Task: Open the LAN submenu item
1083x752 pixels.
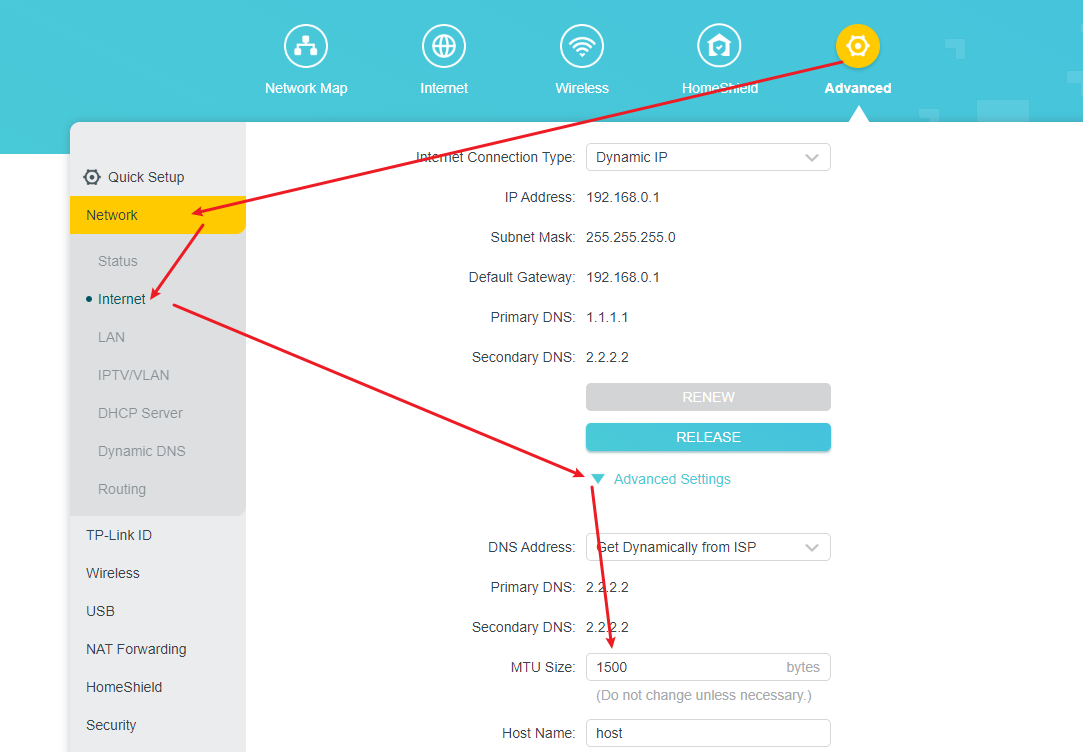Action: click(x=111, y=337)
